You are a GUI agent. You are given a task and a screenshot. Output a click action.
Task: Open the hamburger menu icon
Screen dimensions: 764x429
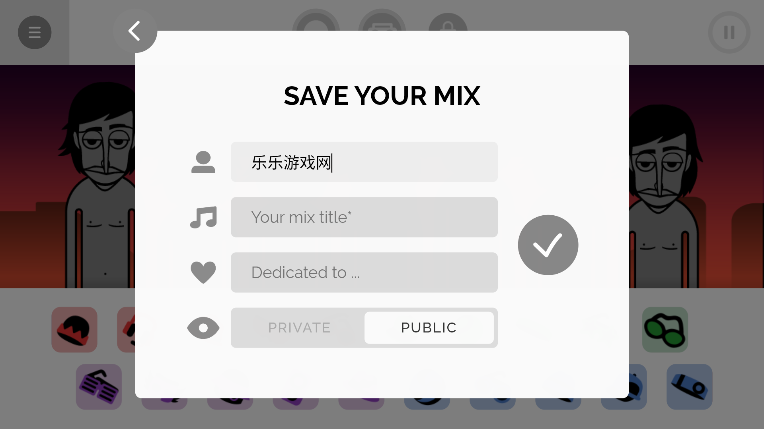click(35, 32)
